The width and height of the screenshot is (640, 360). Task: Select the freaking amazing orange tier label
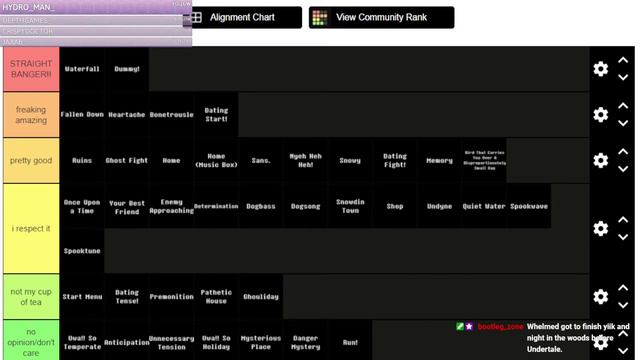pos(31,115)
